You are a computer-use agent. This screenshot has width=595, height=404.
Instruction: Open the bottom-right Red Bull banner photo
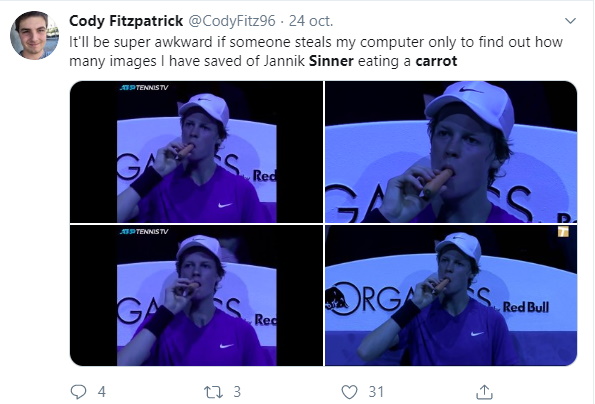(451, 296)
